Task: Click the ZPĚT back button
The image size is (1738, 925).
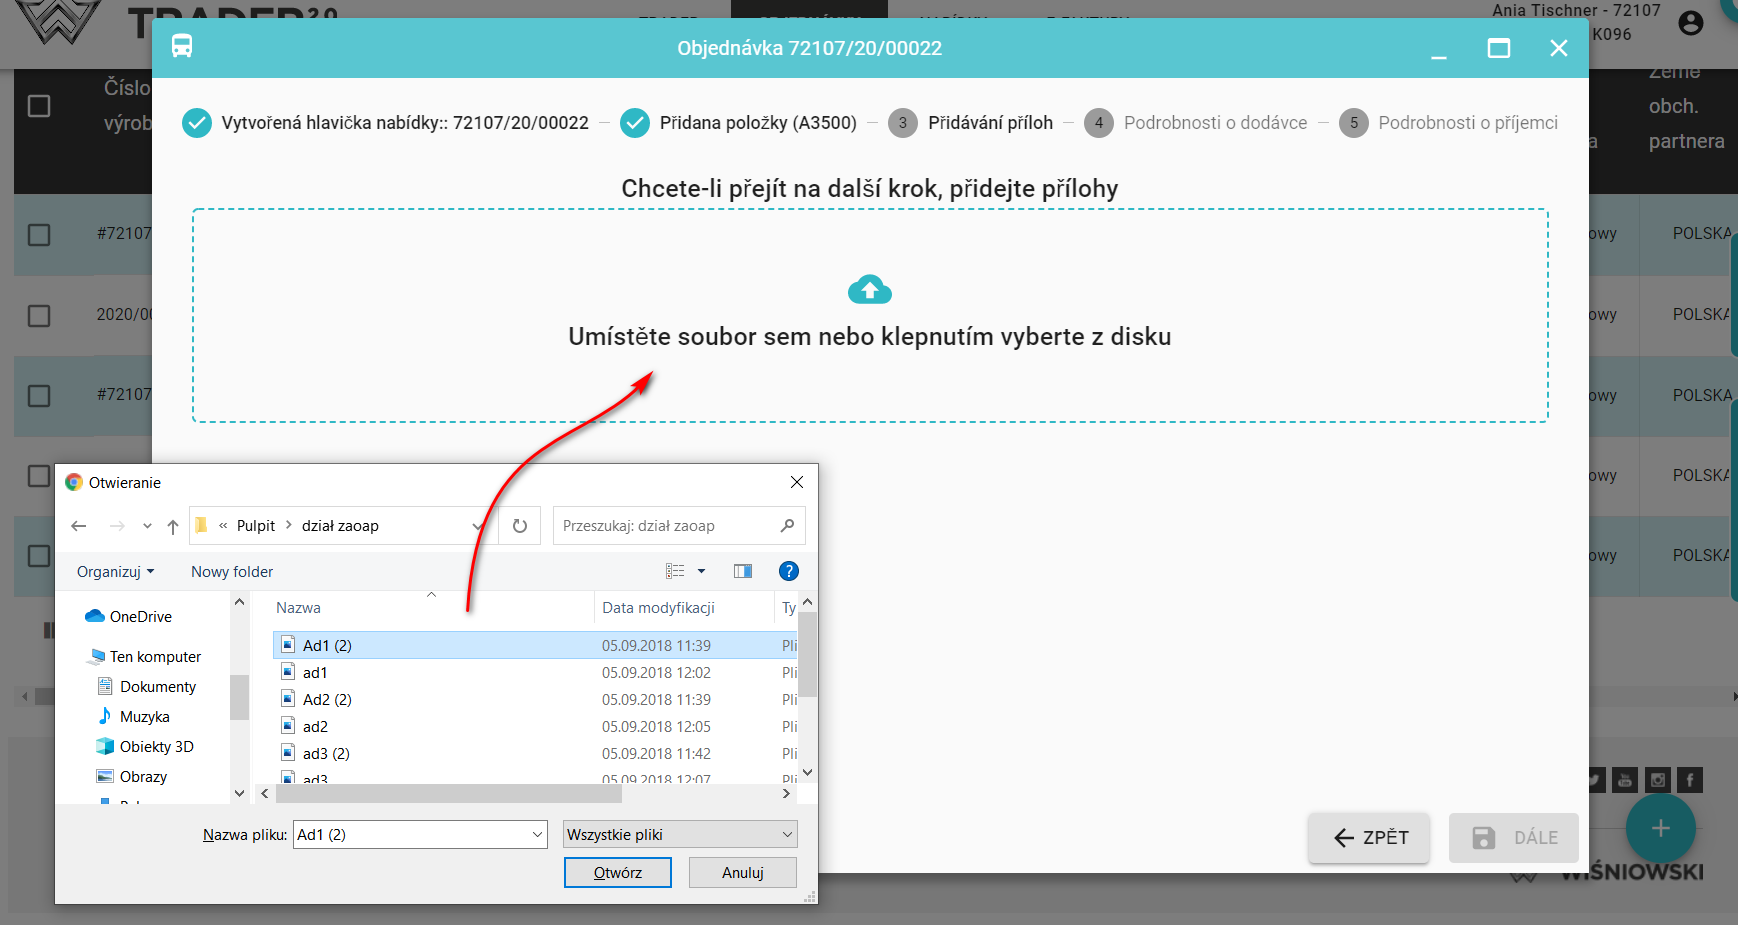Action: point(1368,838)
